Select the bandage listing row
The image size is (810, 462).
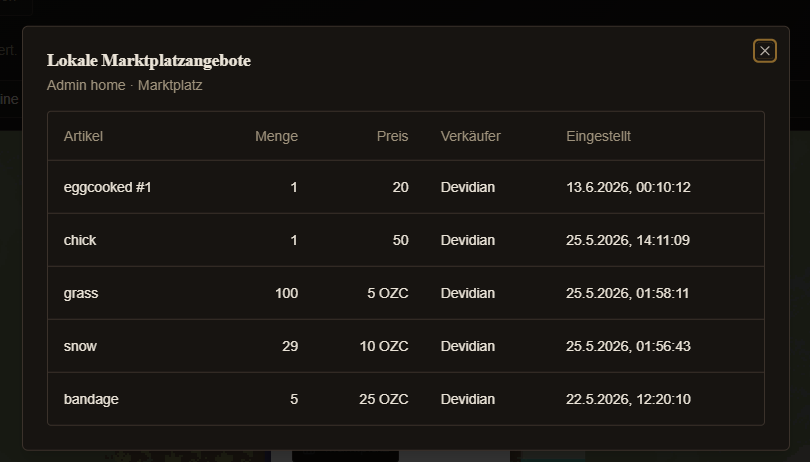[406, 399]
